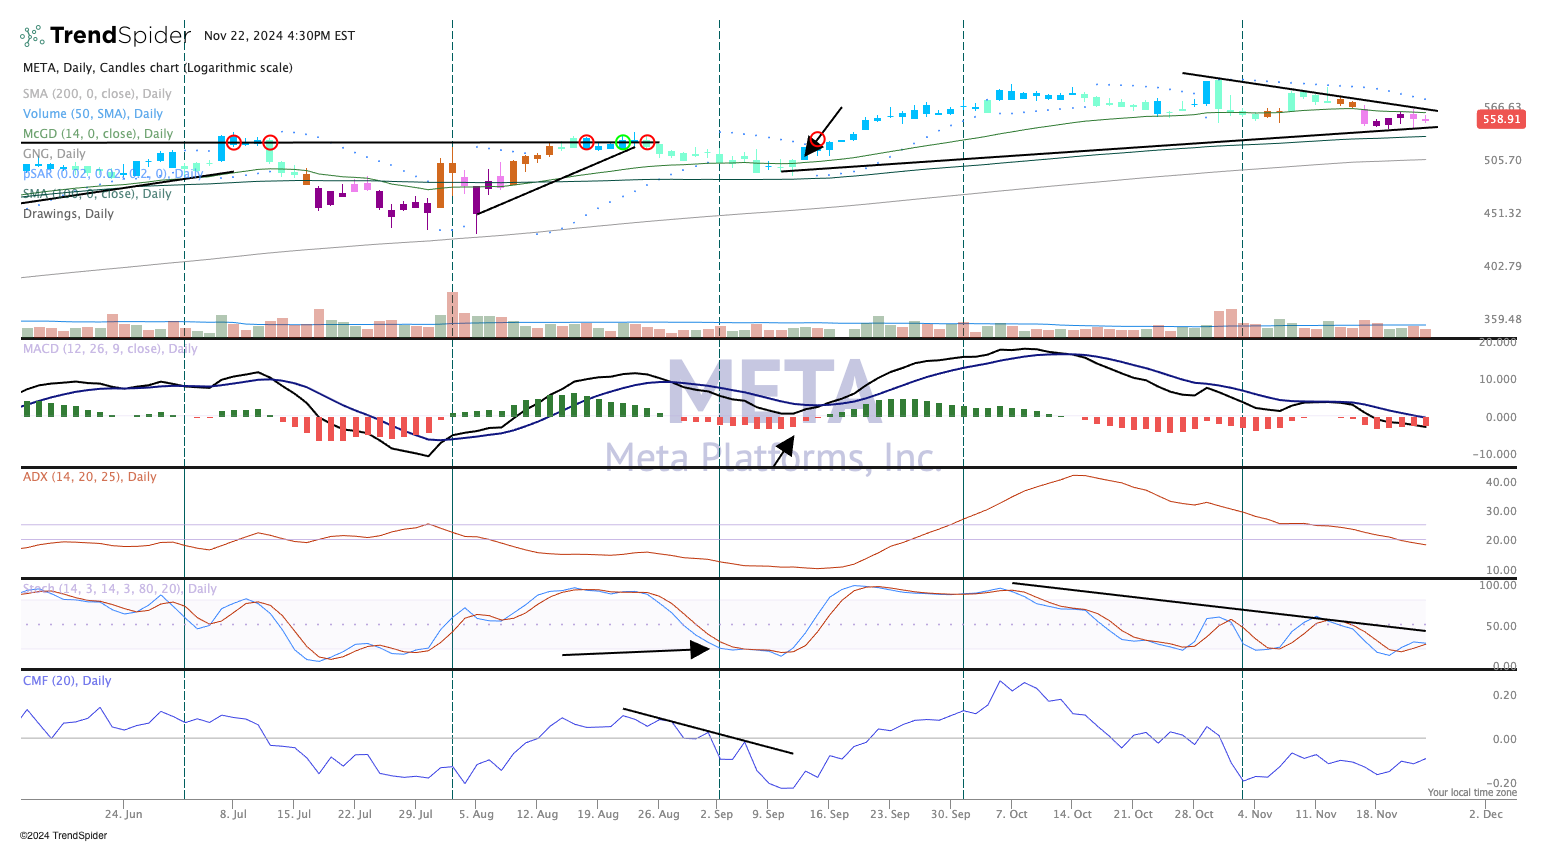Viewport: 1547px width, 845px height.
Task: Click the red circle marker near 8 Jul
Action: (x=233, y=143)
